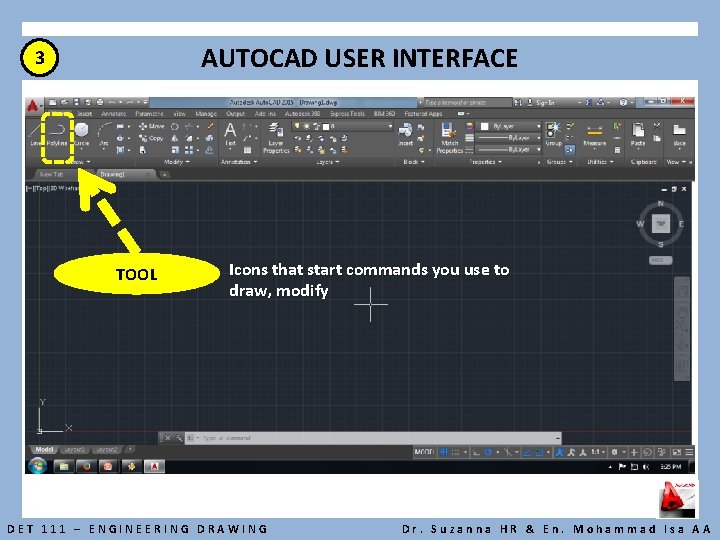Viewport: 720px width, 540px height.
Task: Select the Circle tool
Action: [x=82, y=135]
